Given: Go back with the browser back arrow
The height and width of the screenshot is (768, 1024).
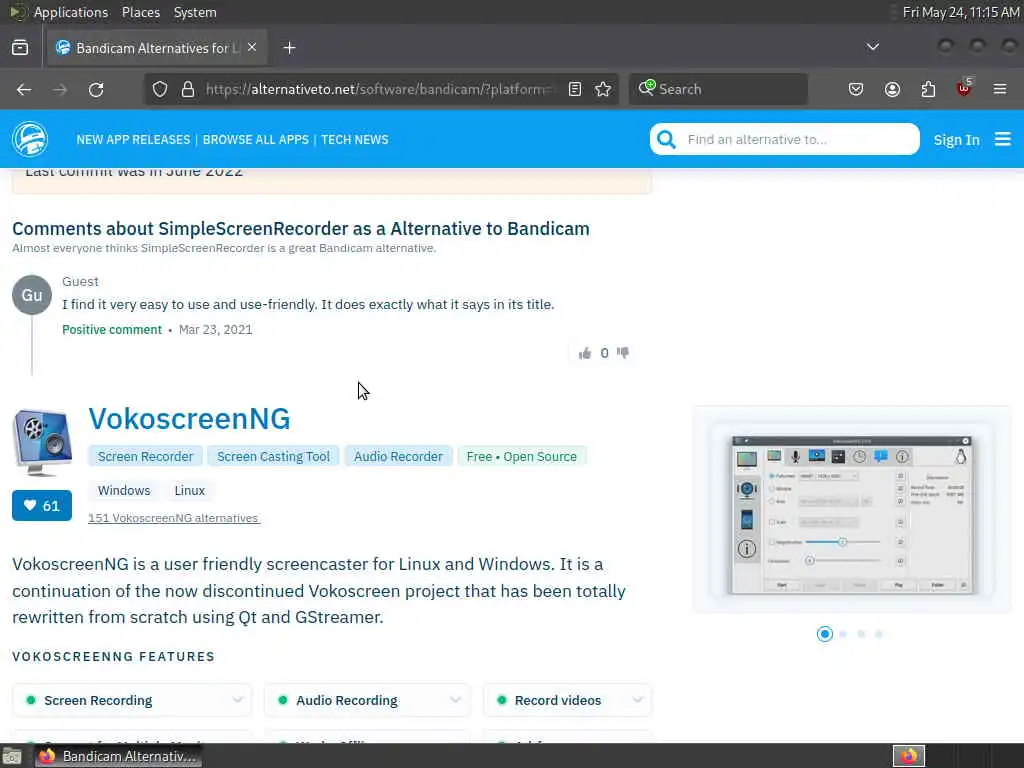Looking at the screenshot, I should point(24,89).
